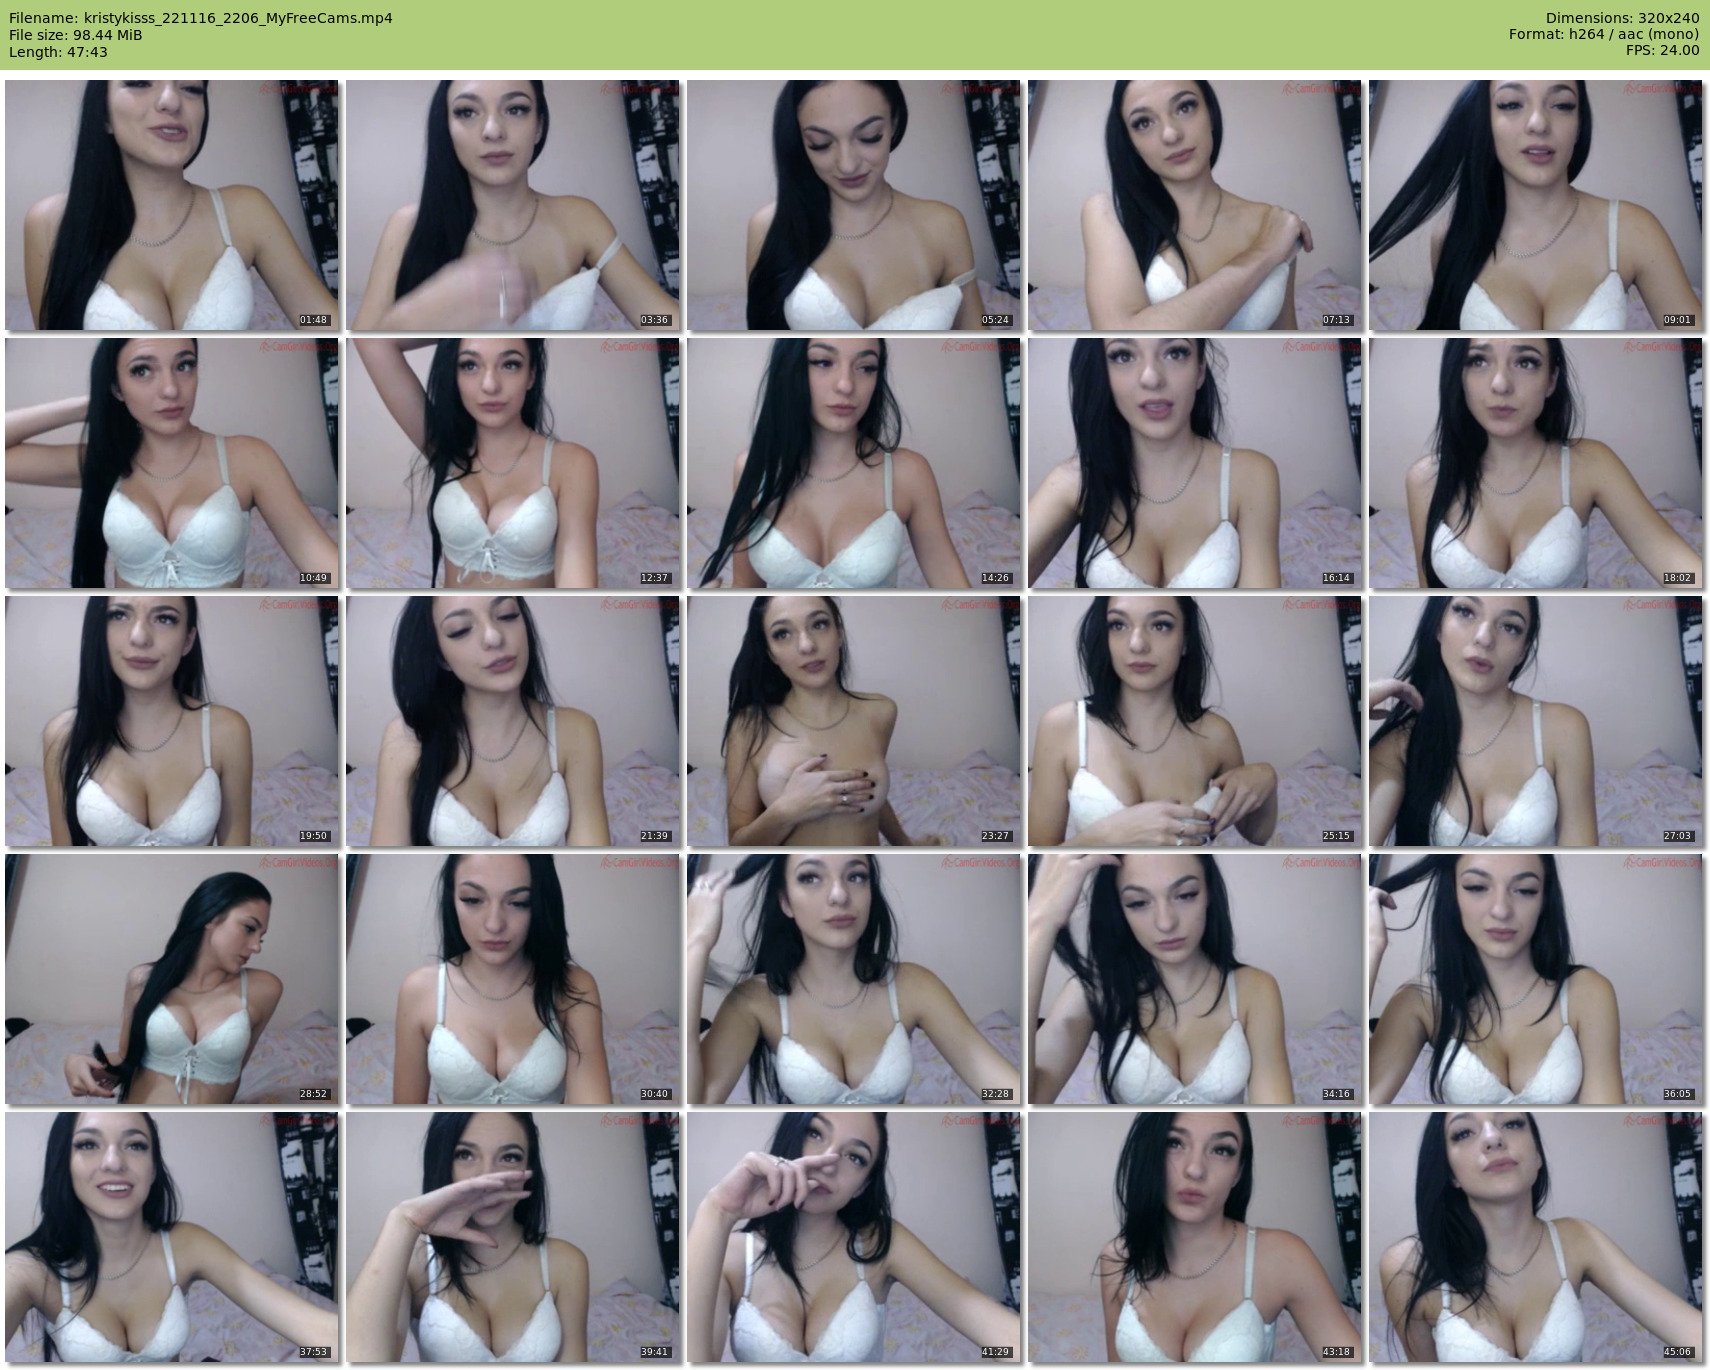Click the File size 98.44 MiB text
The width and height of the screenshot is (1710, 1370).
coord(75,35)
